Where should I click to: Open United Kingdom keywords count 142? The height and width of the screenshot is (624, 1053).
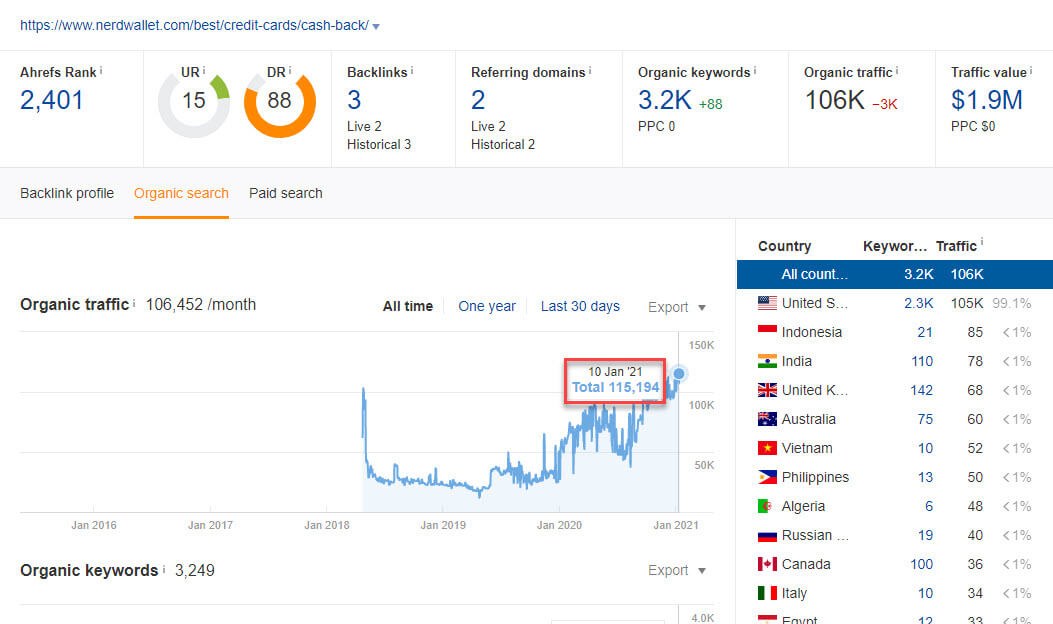tap(922, 390)
